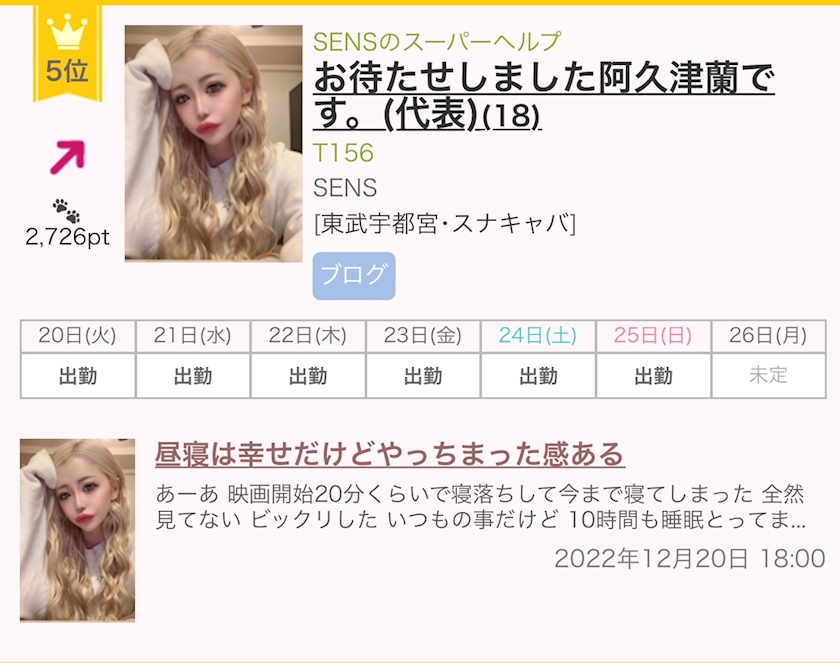Click the 出勤 cell under 23日(金)
The width and height of the screenshot is (840, 663).
pyautogui.click(x=423, y=375)
